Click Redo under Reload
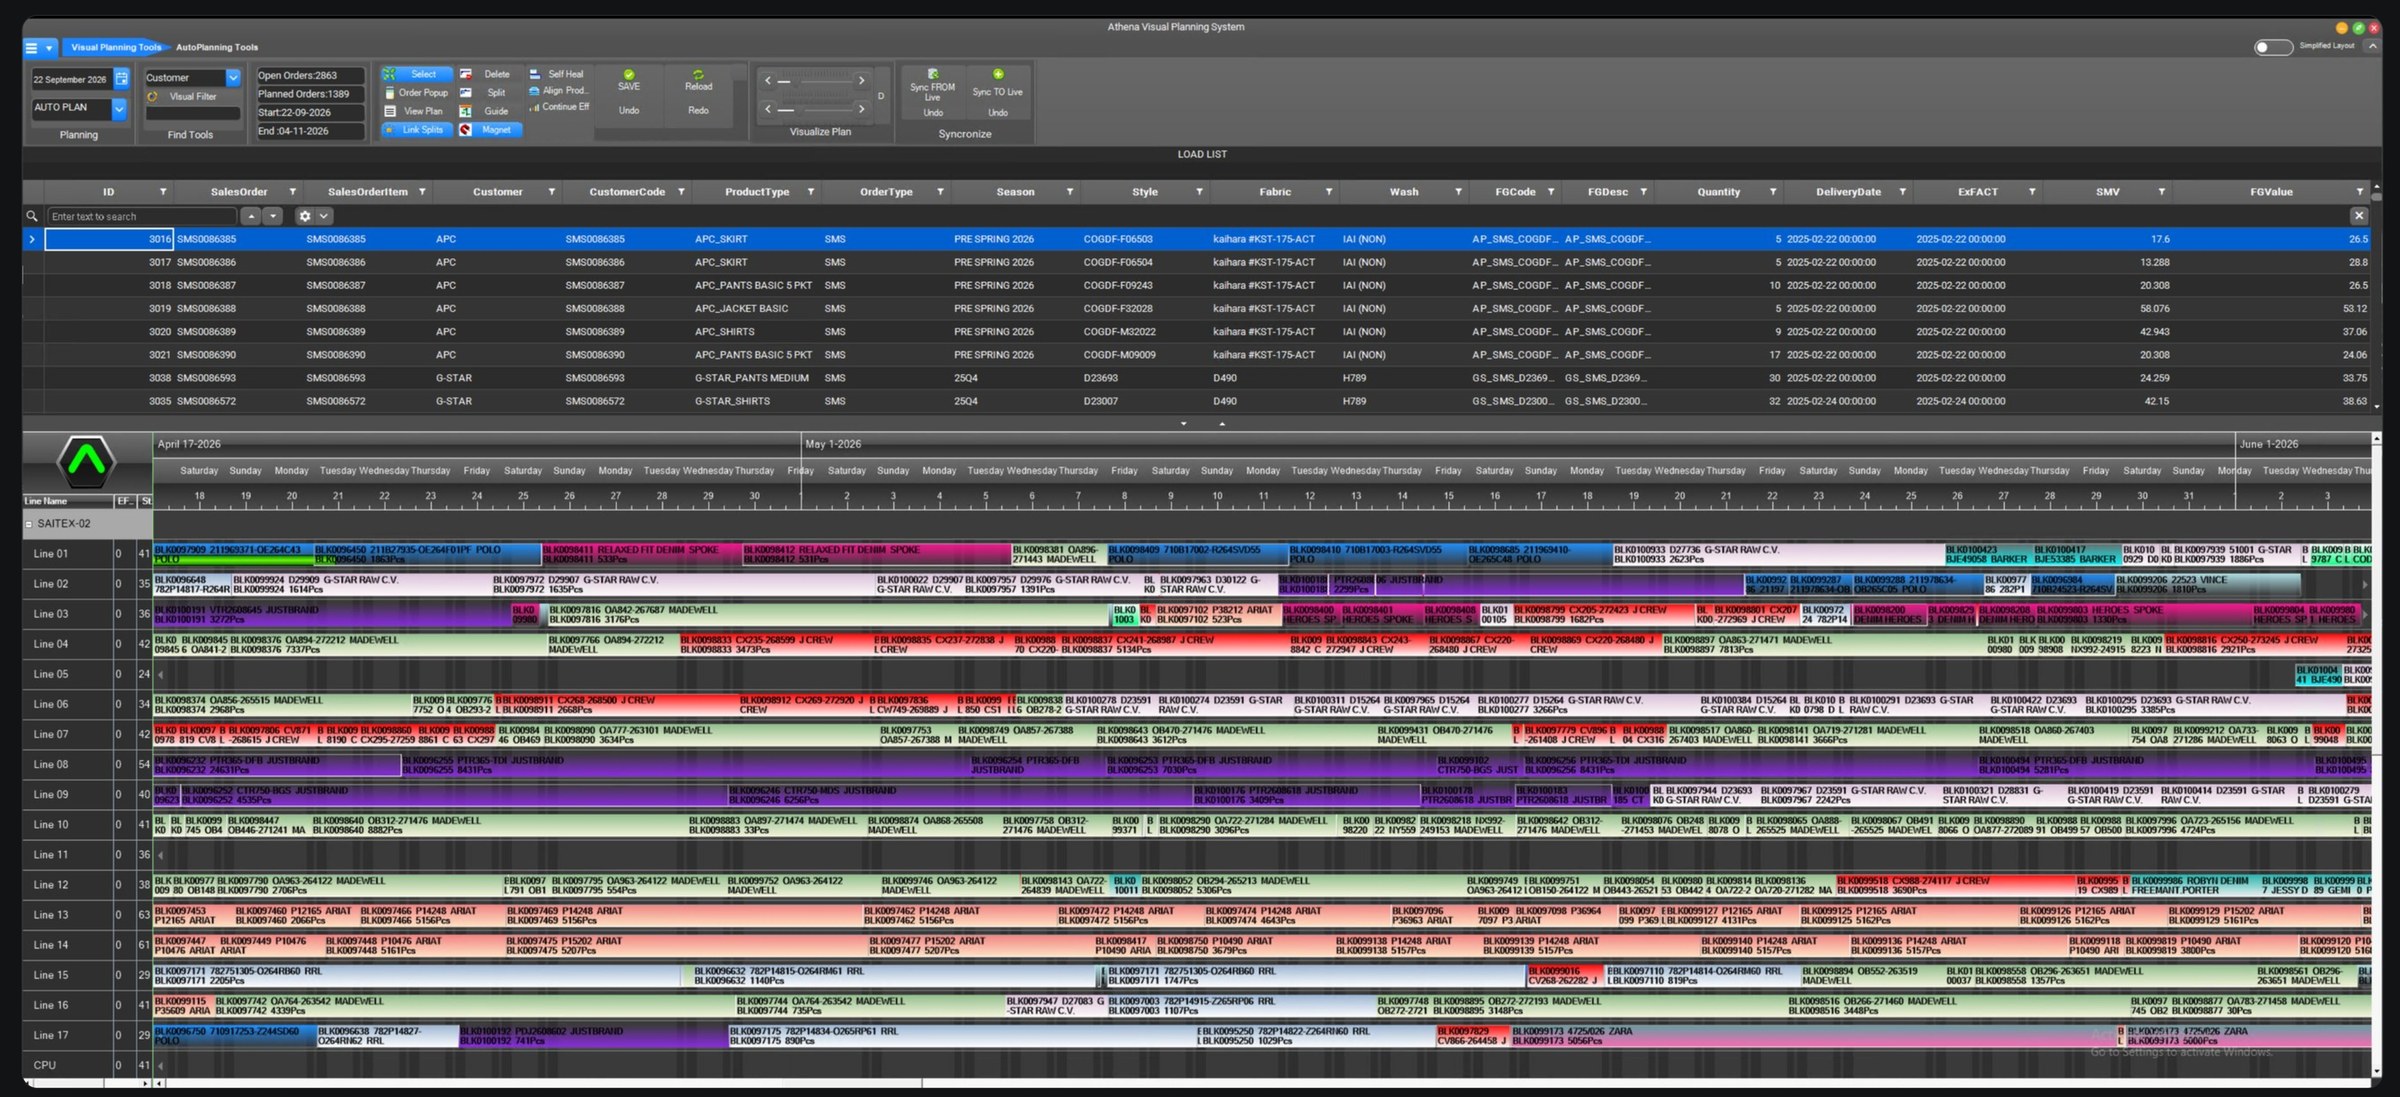Image resolution: width=2400 pixels, height=1097 pixels. [698, 111]
